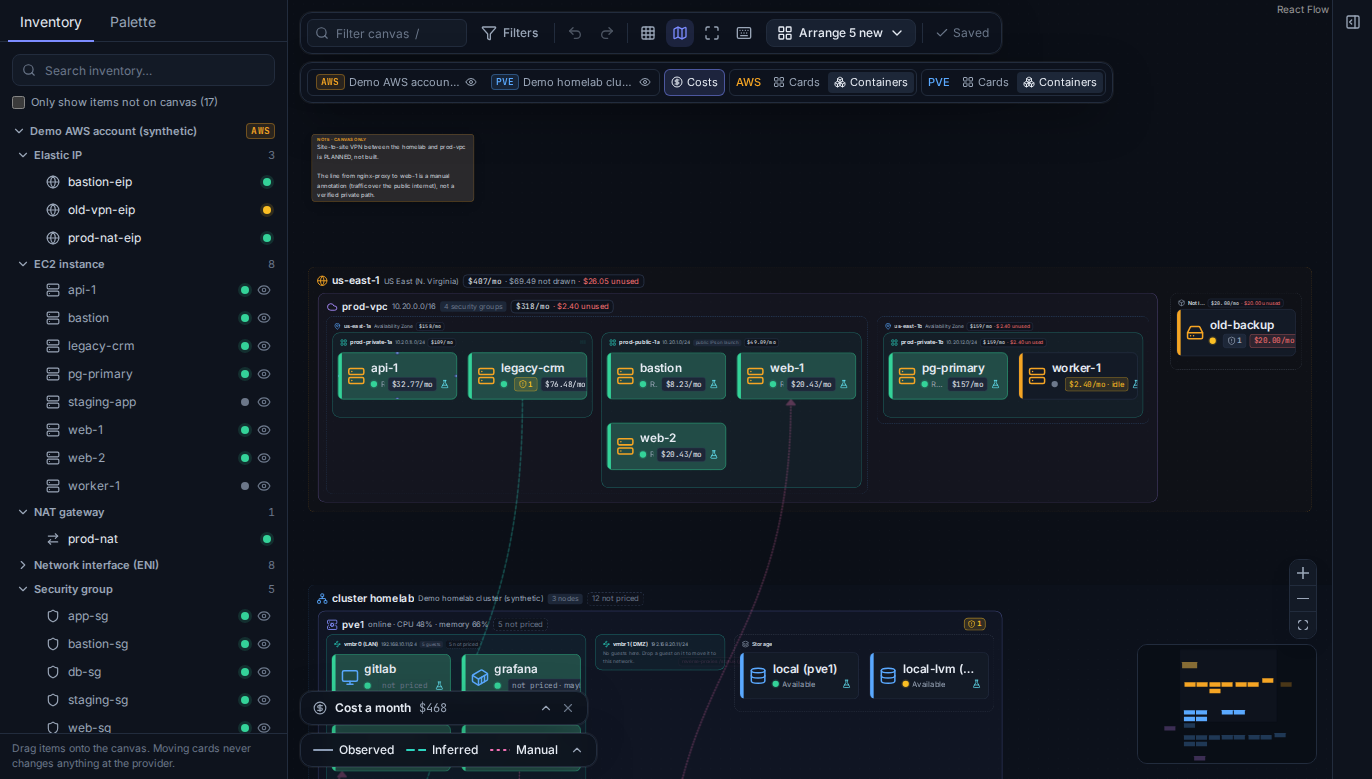The width and height of the screenshot is (1372, 779).
Task: Open the Filters button
Action: click(510, 33)
